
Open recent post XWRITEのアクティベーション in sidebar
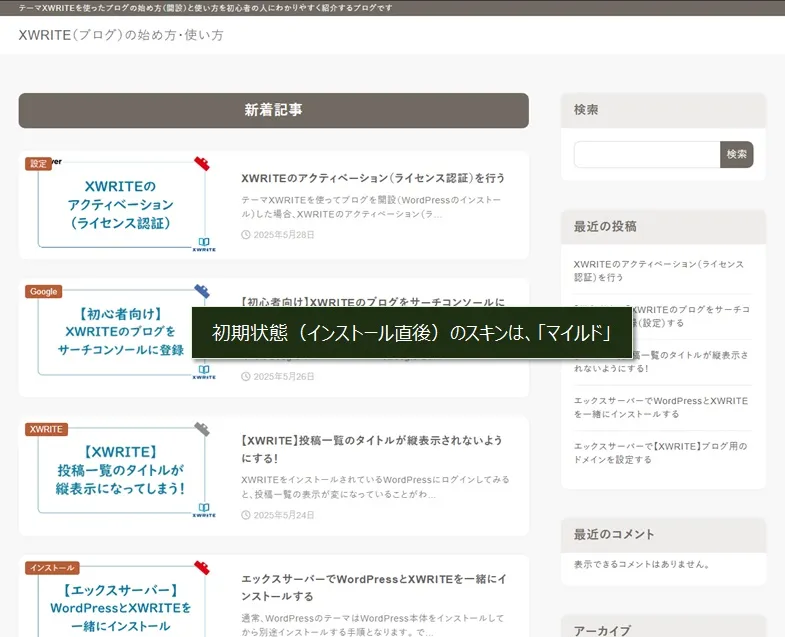tap(659, 270)
